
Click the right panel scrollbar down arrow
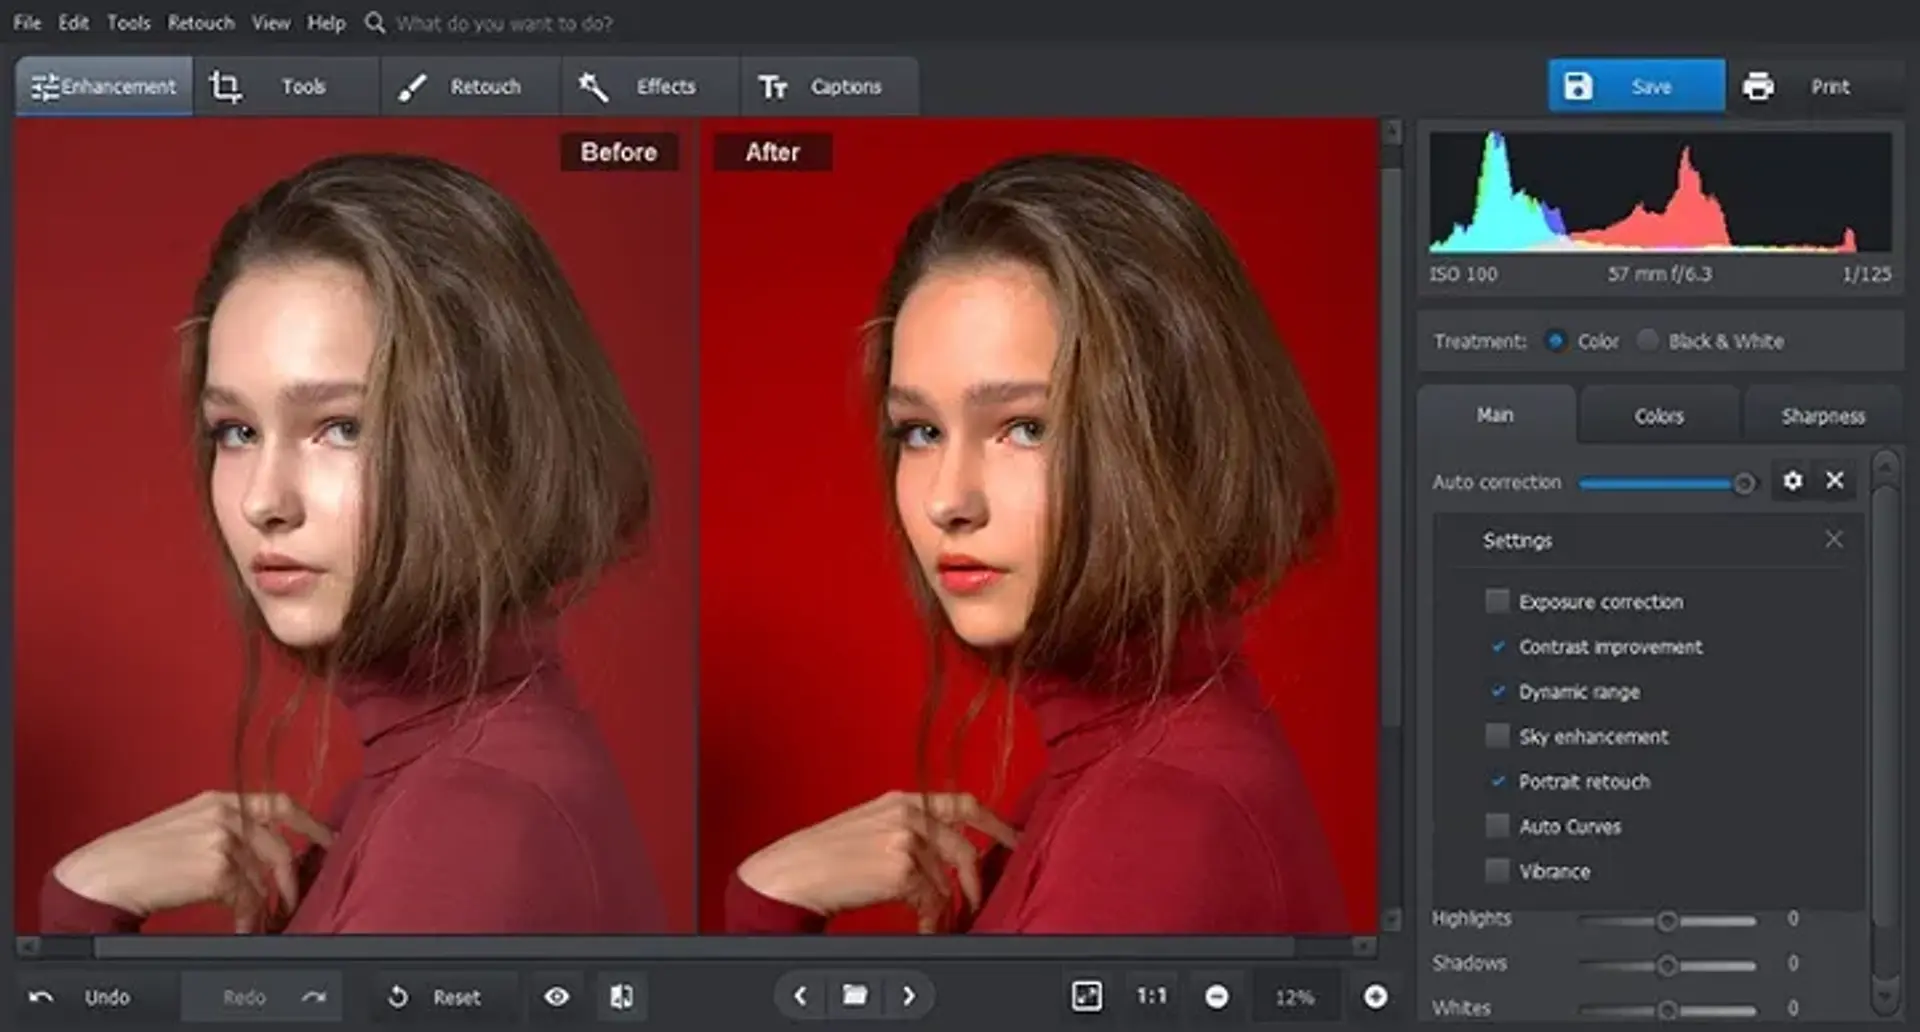[x=1885, y=996]
